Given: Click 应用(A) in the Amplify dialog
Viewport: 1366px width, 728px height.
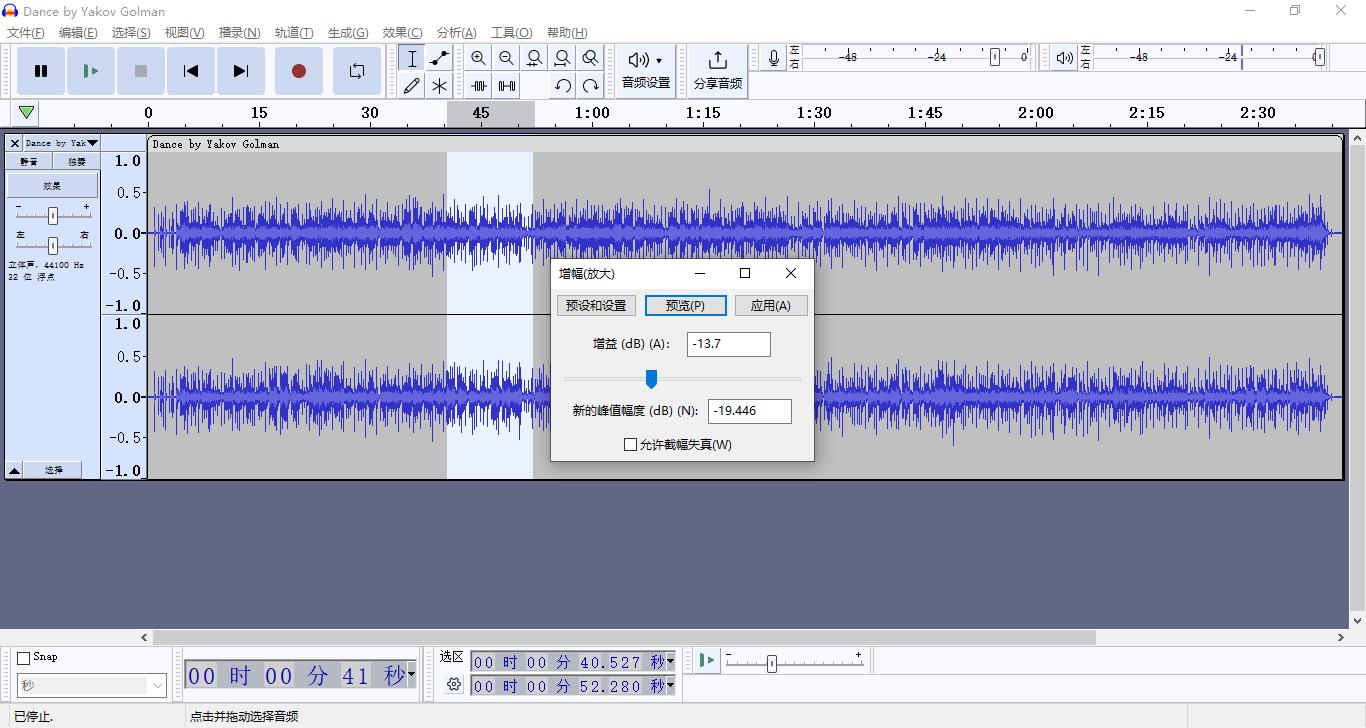Looking at the screenshot, I should click(771, 305).
